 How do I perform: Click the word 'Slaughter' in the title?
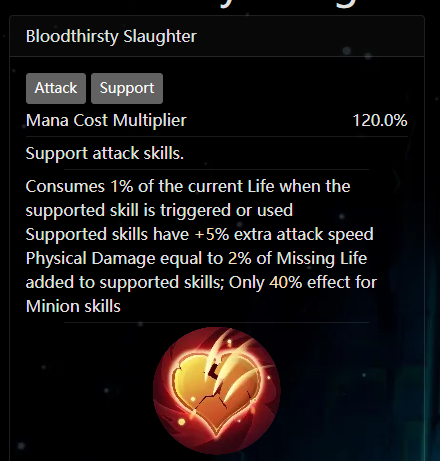click(160, 36)
